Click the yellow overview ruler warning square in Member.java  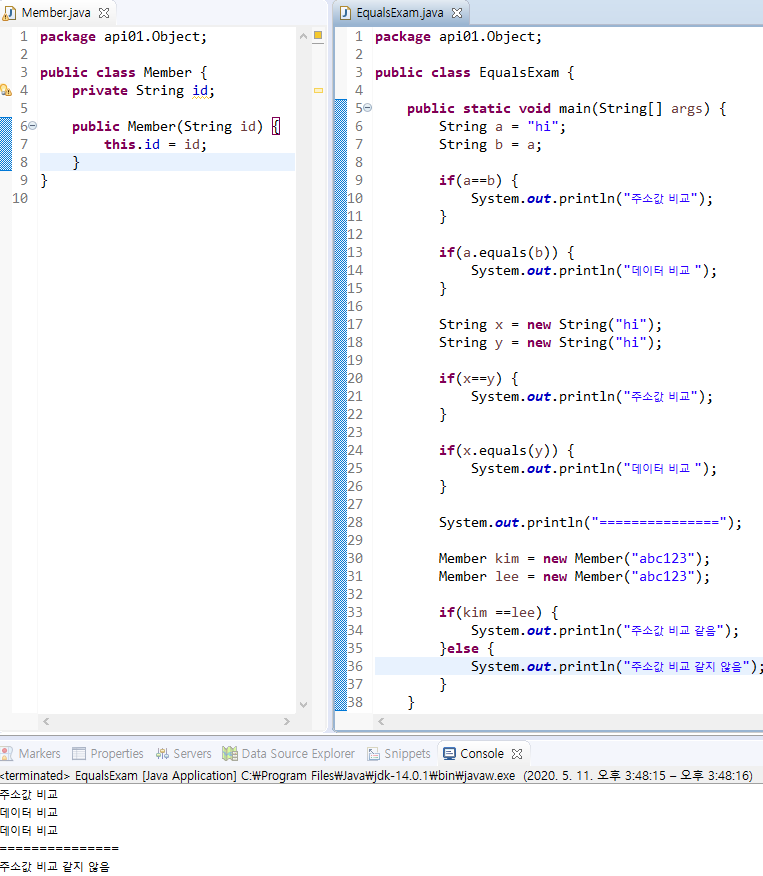(318, 35)
